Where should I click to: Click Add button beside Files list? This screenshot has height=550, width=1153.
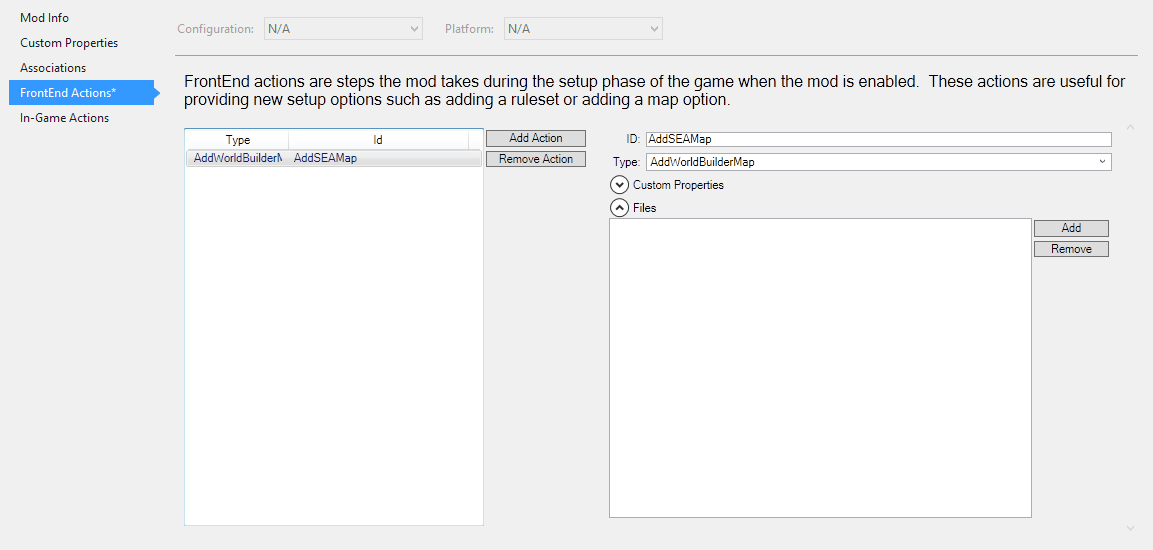pos(1071,228)
